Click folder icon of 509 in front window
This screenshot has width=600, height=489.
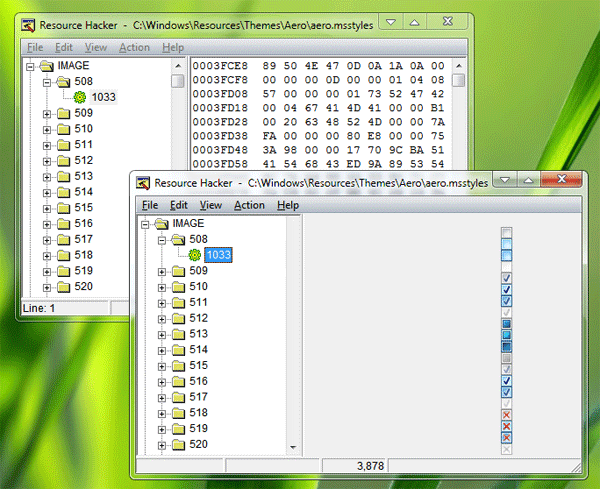pyautogui.click(x=178, y=271)
